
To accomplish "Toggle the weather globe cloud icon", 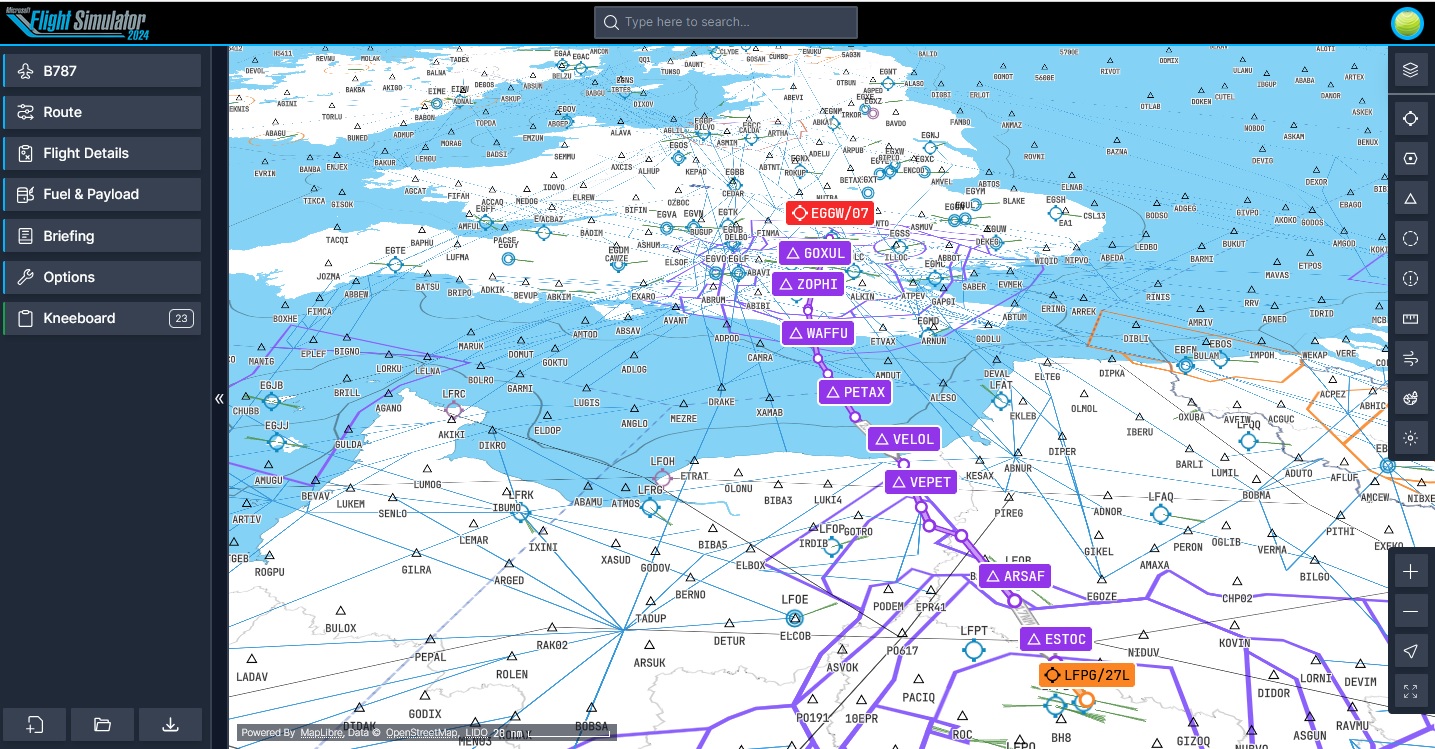I will [1410, 398].
